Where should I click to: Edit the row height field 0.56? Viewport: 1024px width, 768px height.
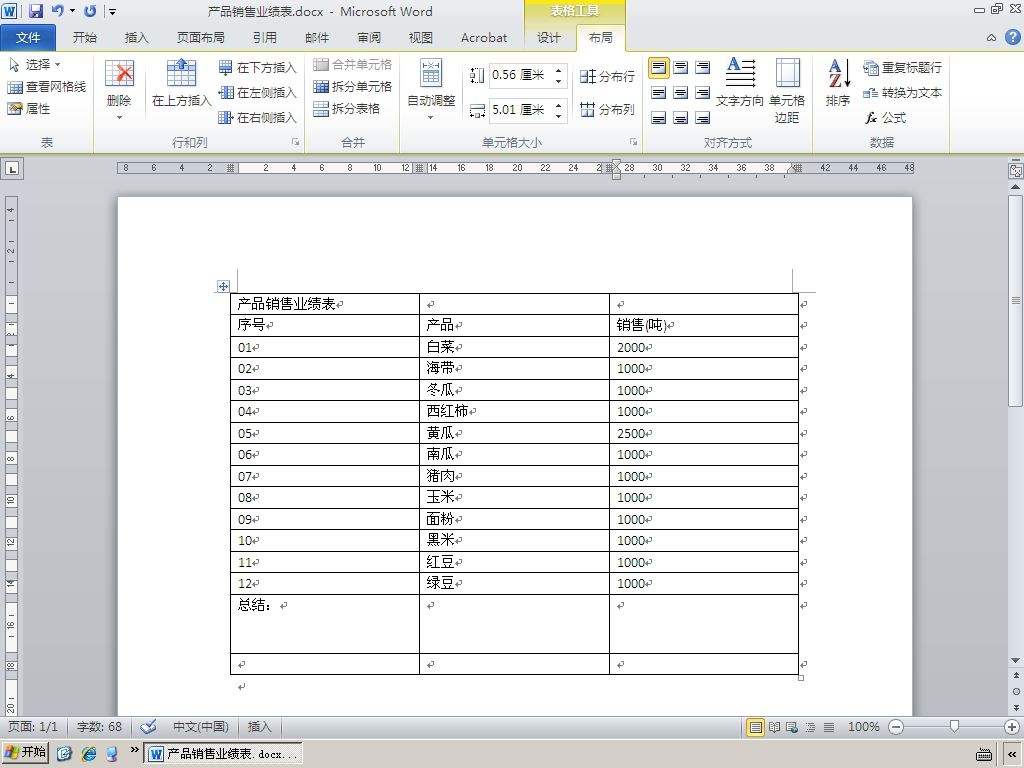pos(520,75)
